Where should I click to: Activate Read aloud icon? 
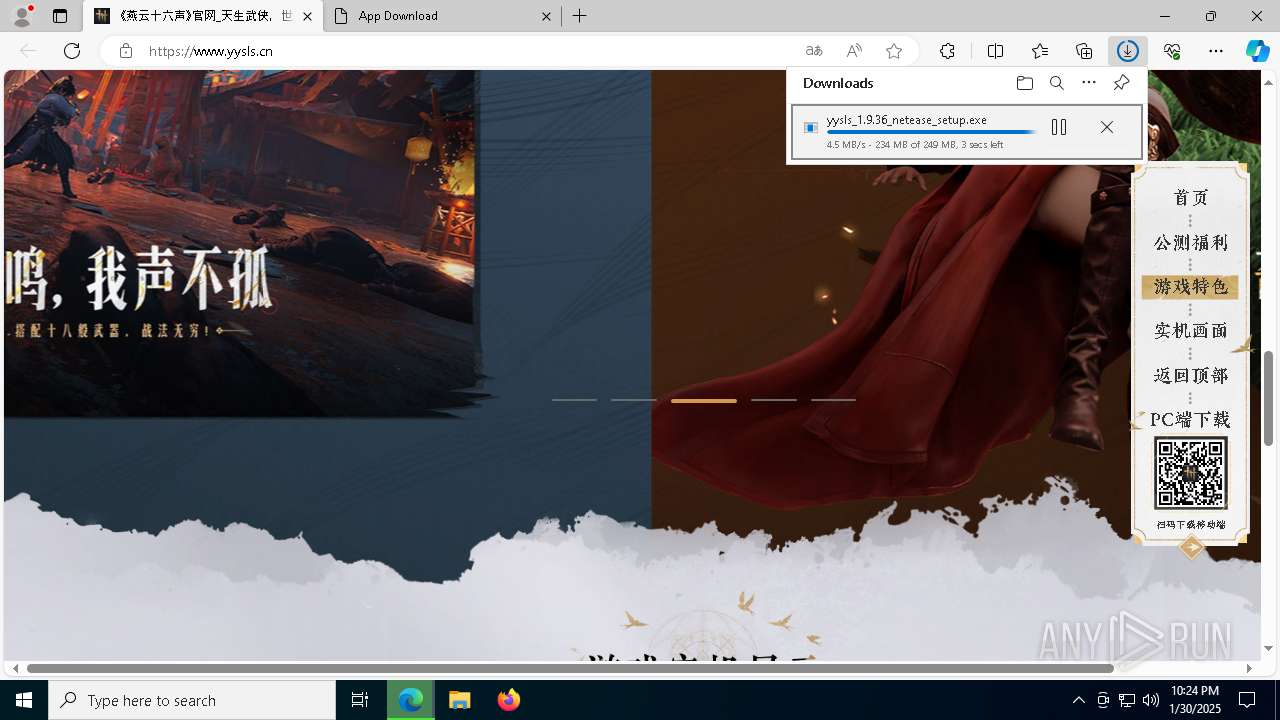(x=854, y=51)
